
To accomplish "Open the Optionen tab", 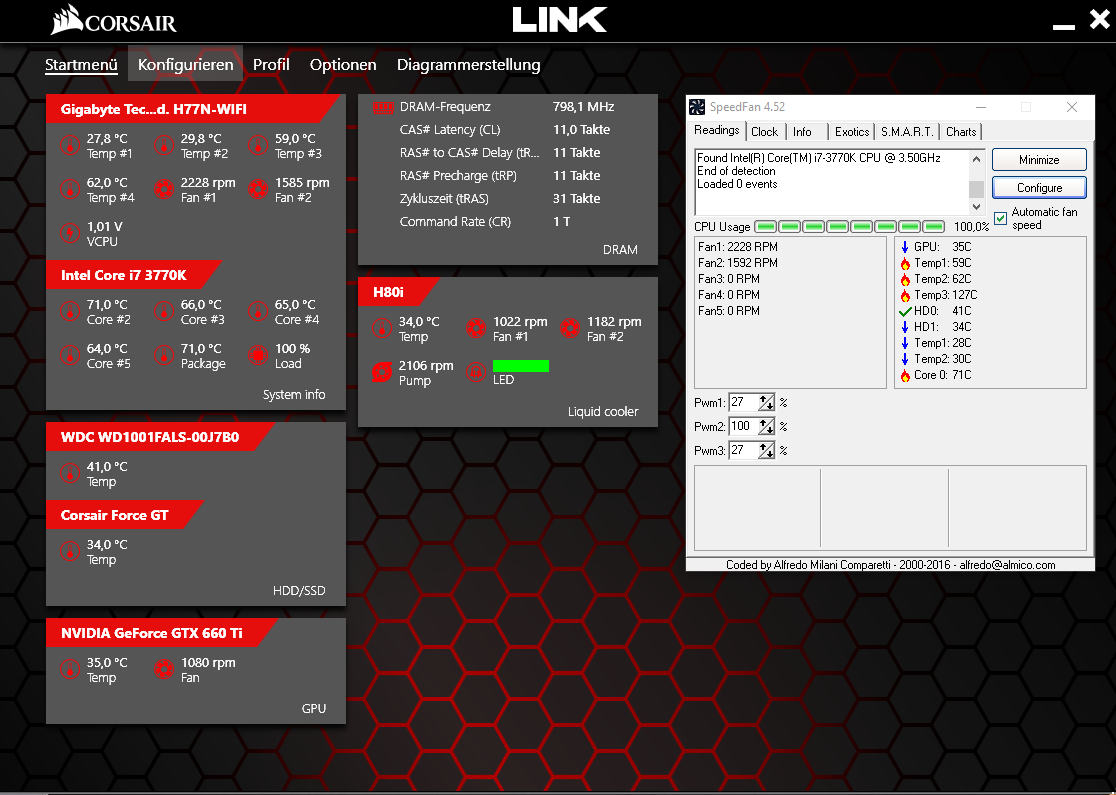I will 343,65.
